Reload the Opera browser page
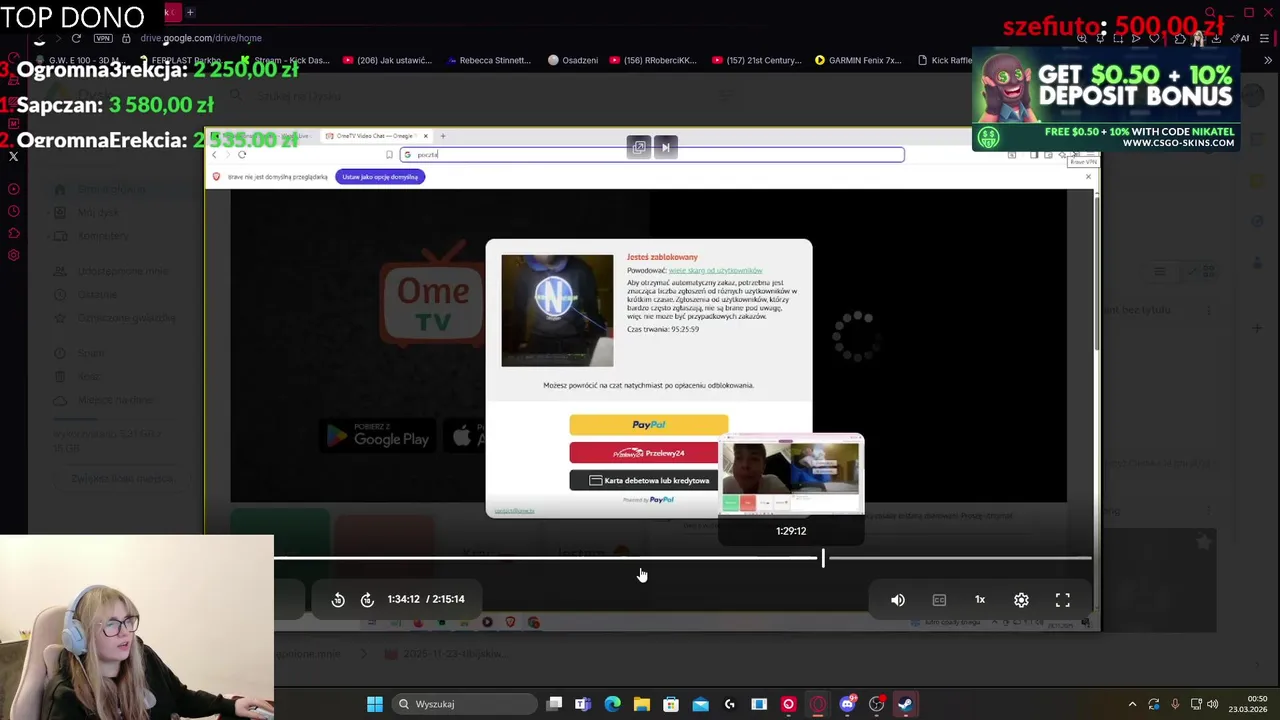 click(76, 38)
